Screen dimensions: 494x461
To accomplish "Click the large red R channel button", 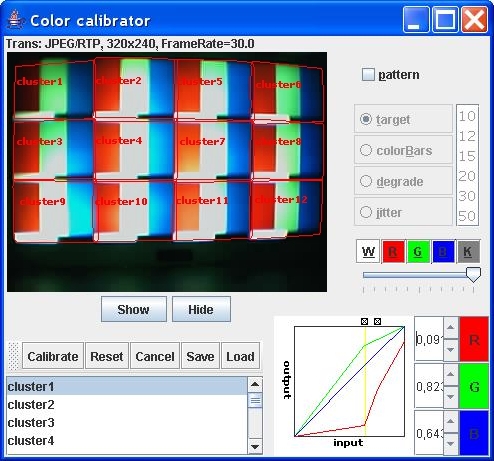I will pyautogui.click(x=474, y=339).
